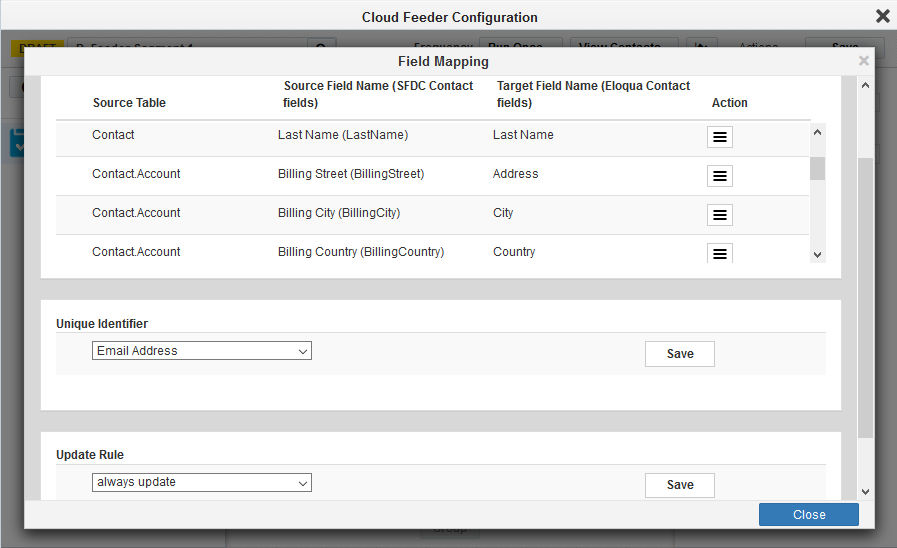Open Billing Country mapping action menu
The image size is (897, 548).
(719, 253)
